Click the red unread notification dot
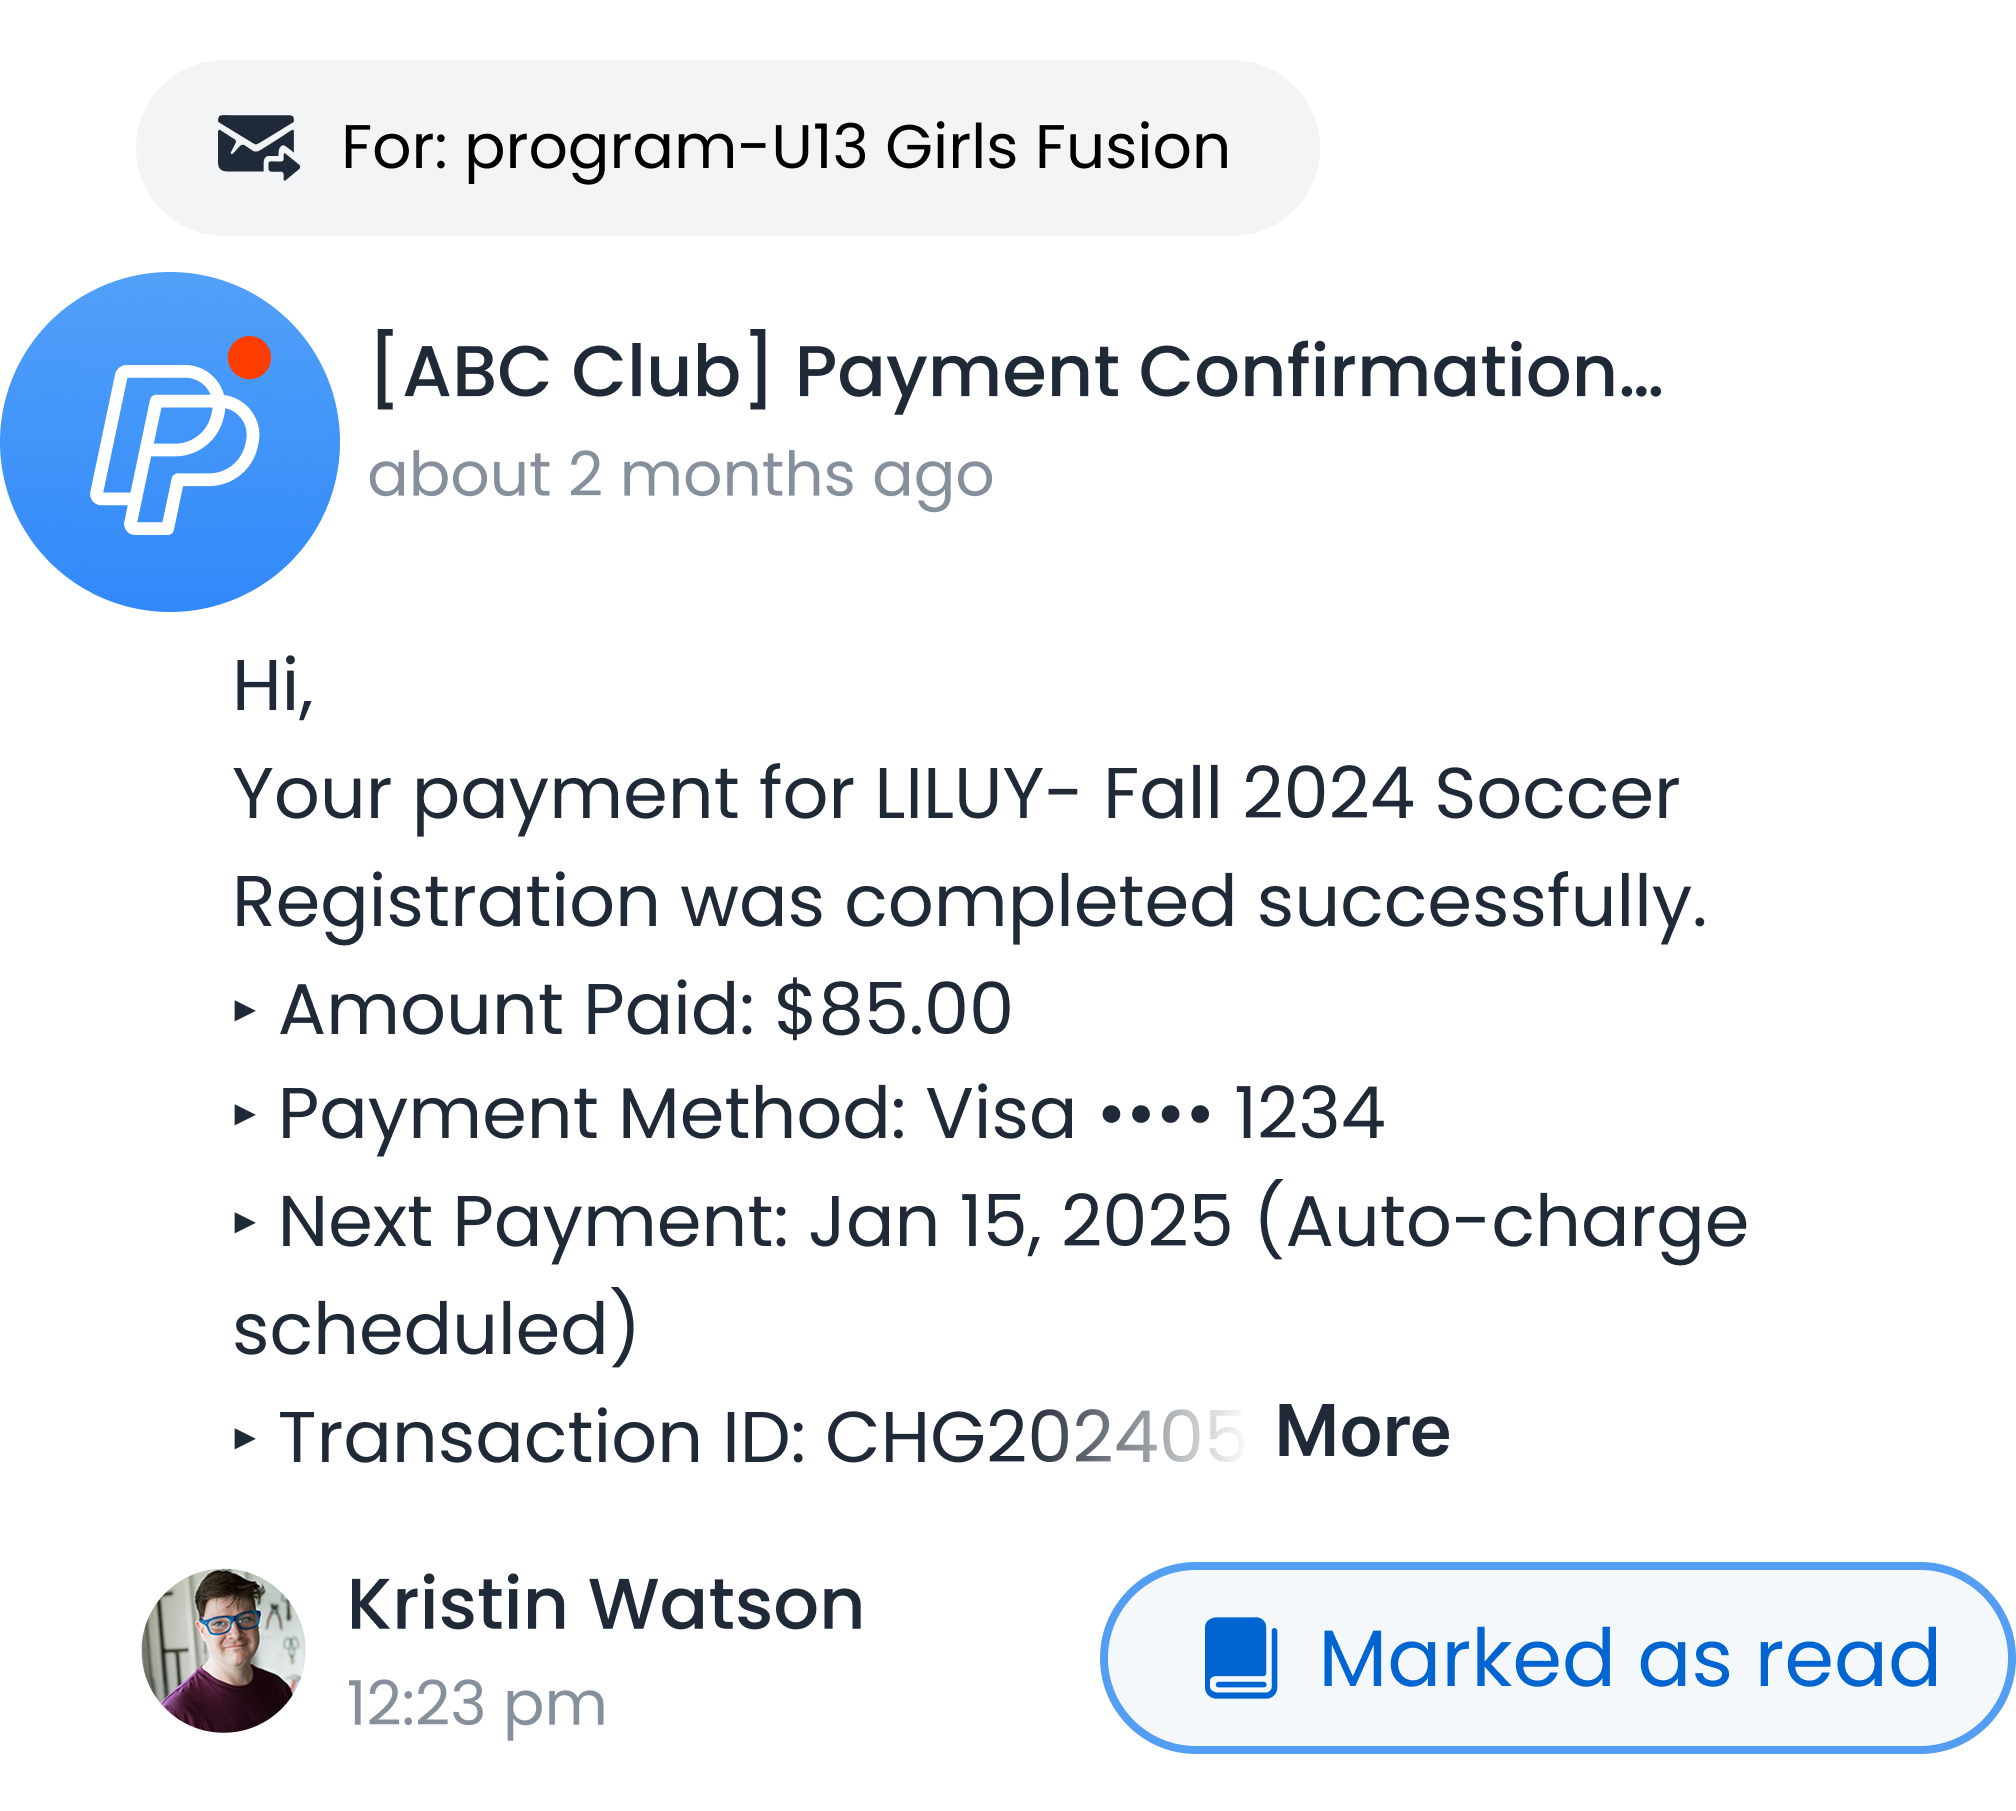2016x1811 pixels. tap(249, 358)
